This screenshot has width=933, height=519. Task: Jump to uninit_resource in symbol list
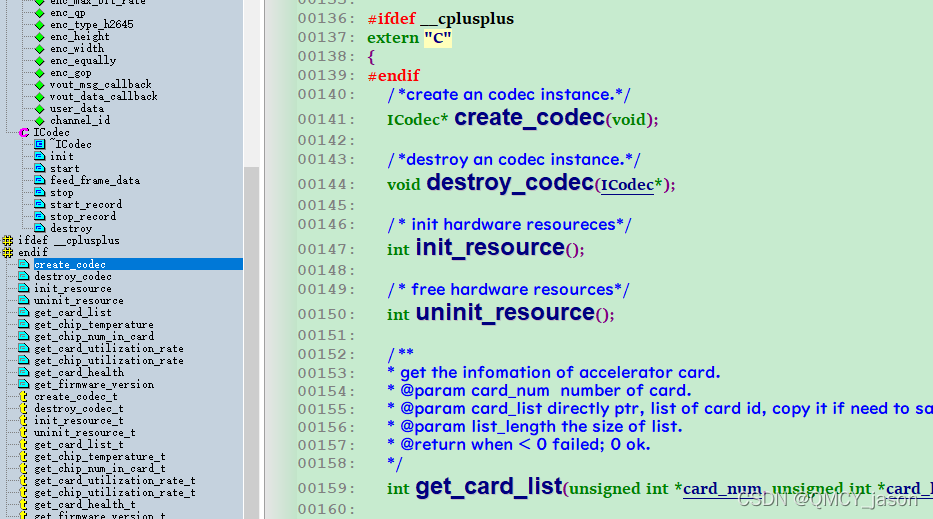(x=79, y=301)
